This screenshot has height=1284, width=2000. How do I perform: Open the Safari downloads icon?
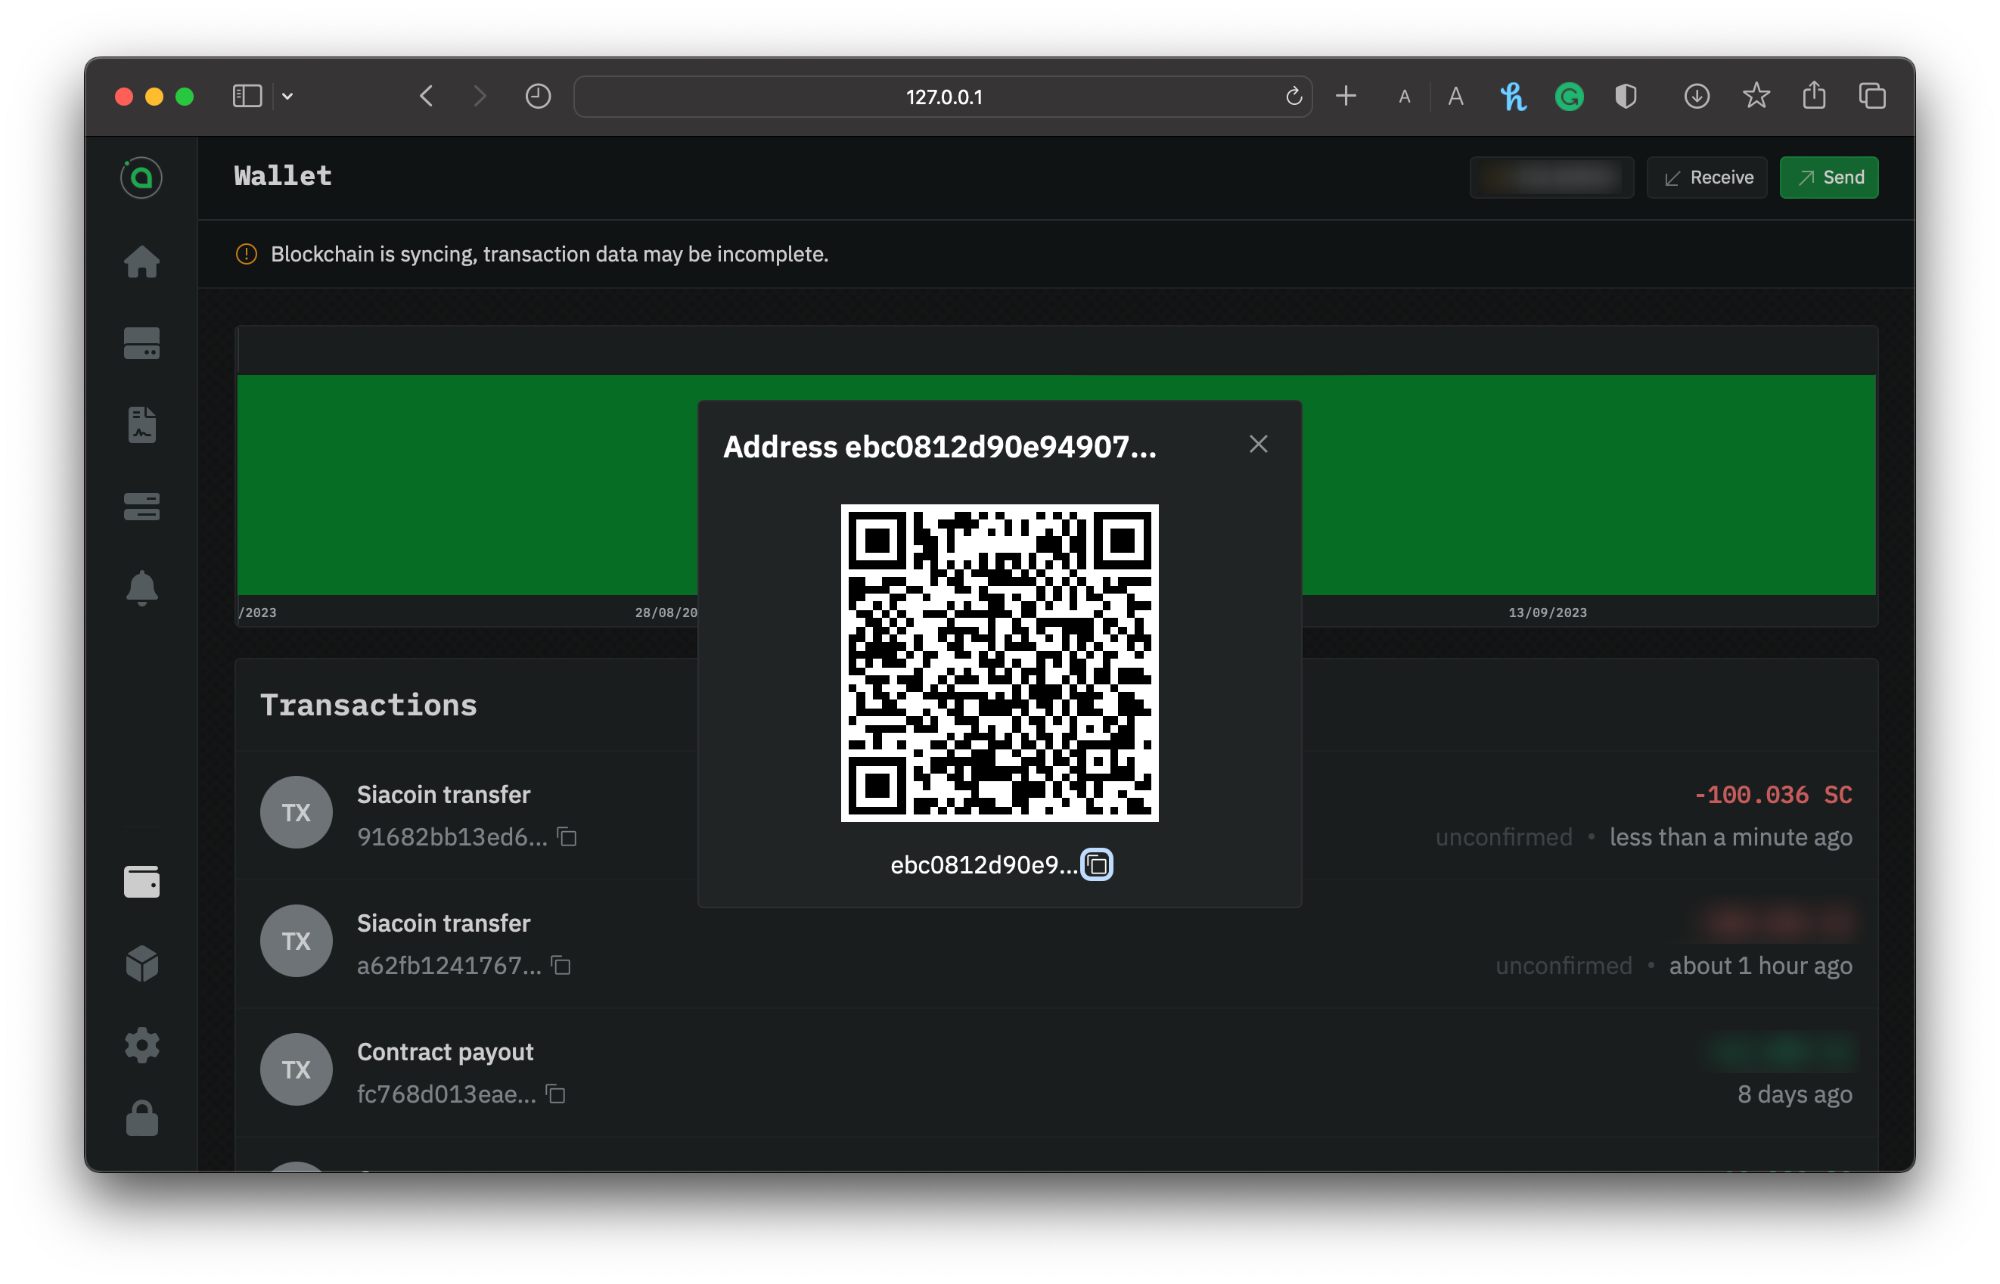1696,97
